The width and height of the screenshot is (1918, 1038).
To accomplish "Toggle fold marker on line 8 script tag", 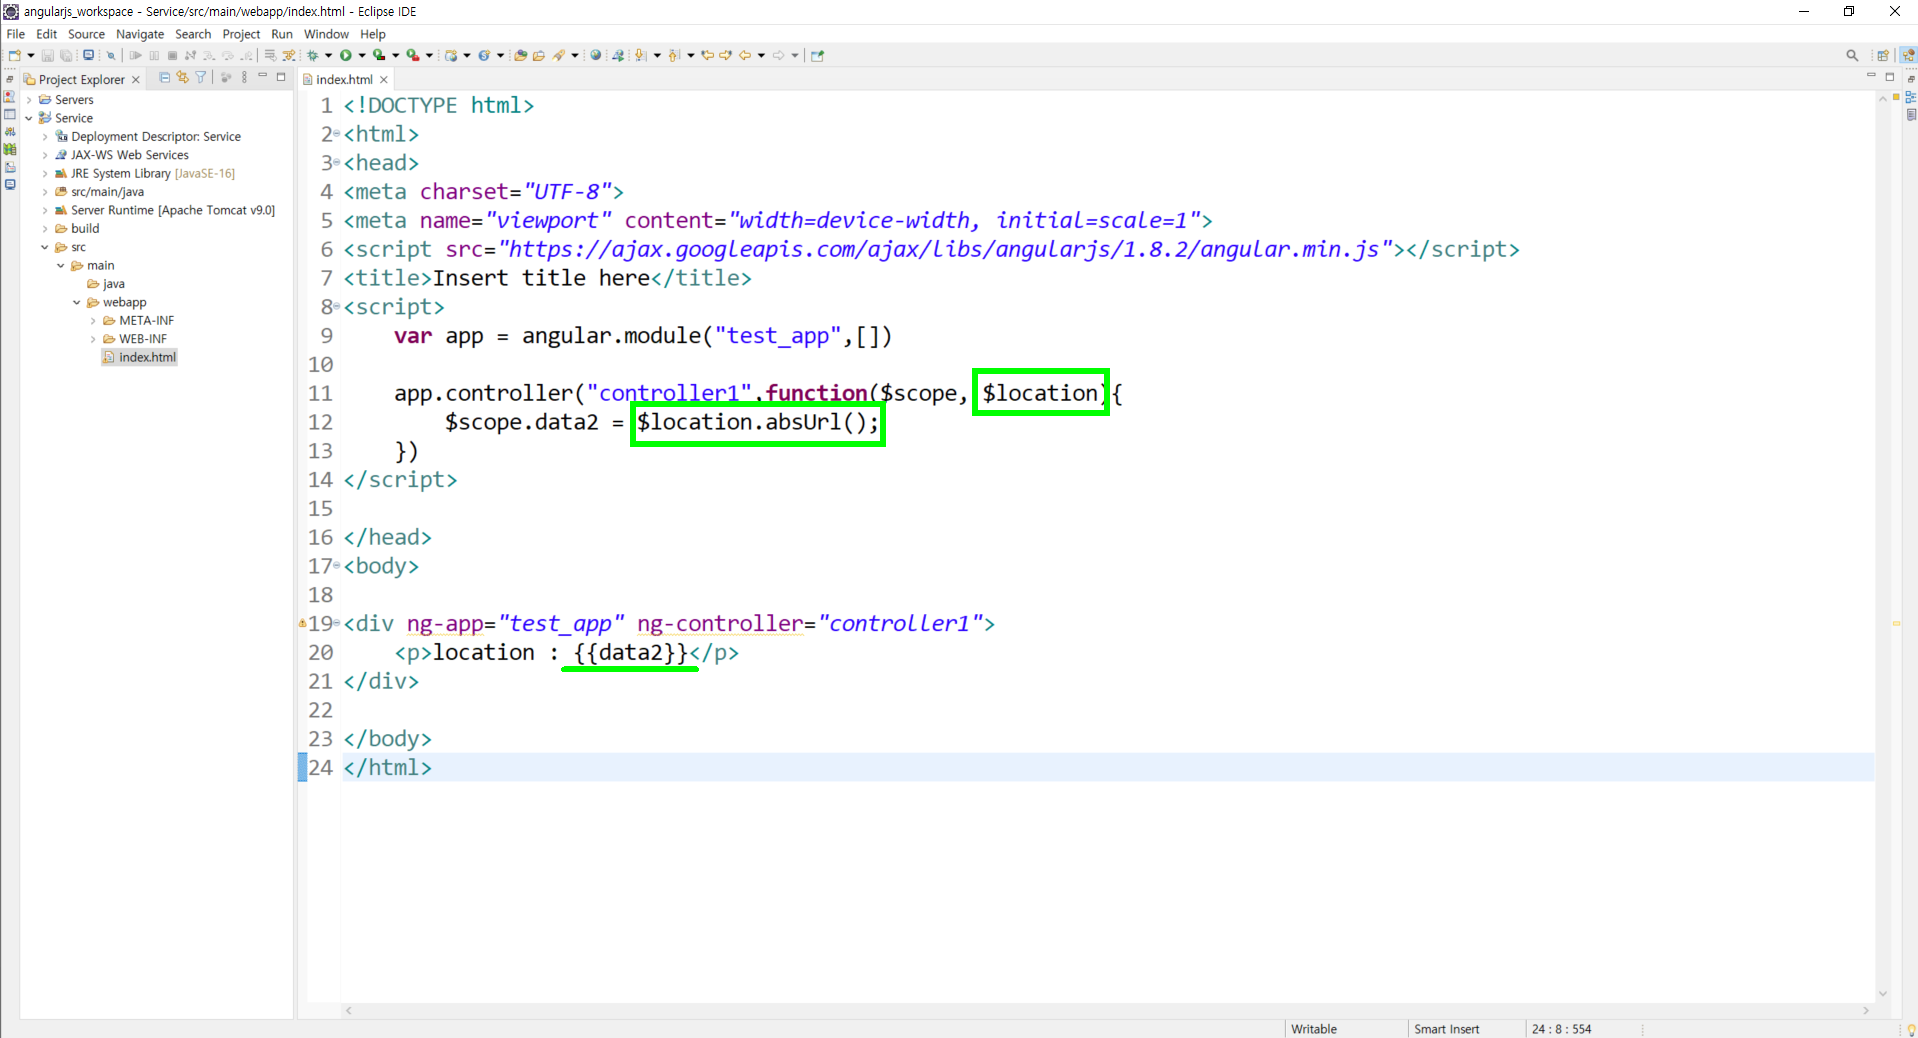I will tap(337, 307).
